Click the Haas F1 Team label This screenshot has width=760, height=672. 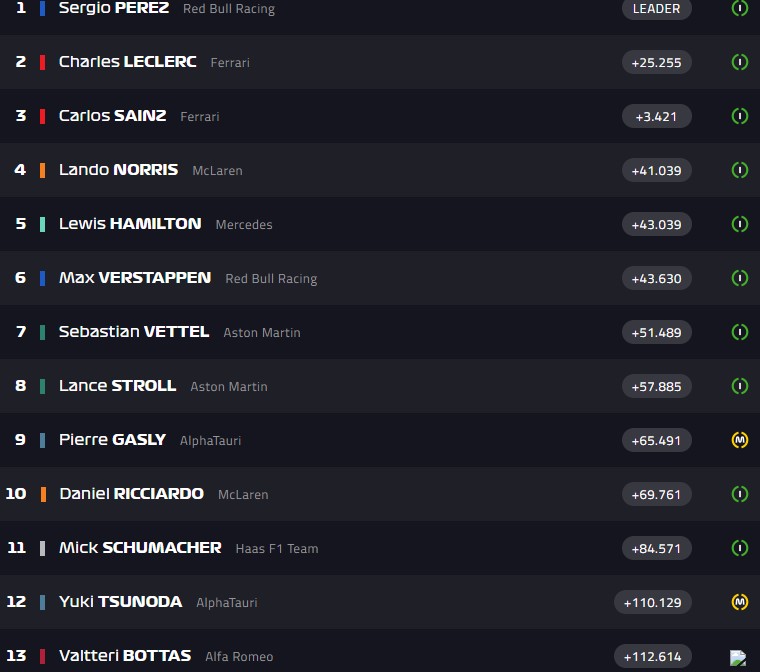[x=278, y=549]
